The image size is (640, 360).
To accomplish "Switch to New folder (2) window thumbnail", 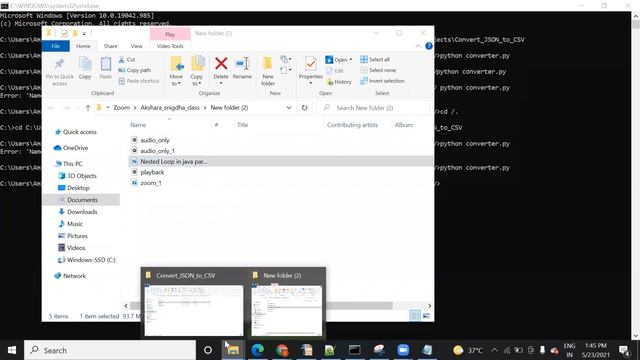I will click(x=287, y=304).
